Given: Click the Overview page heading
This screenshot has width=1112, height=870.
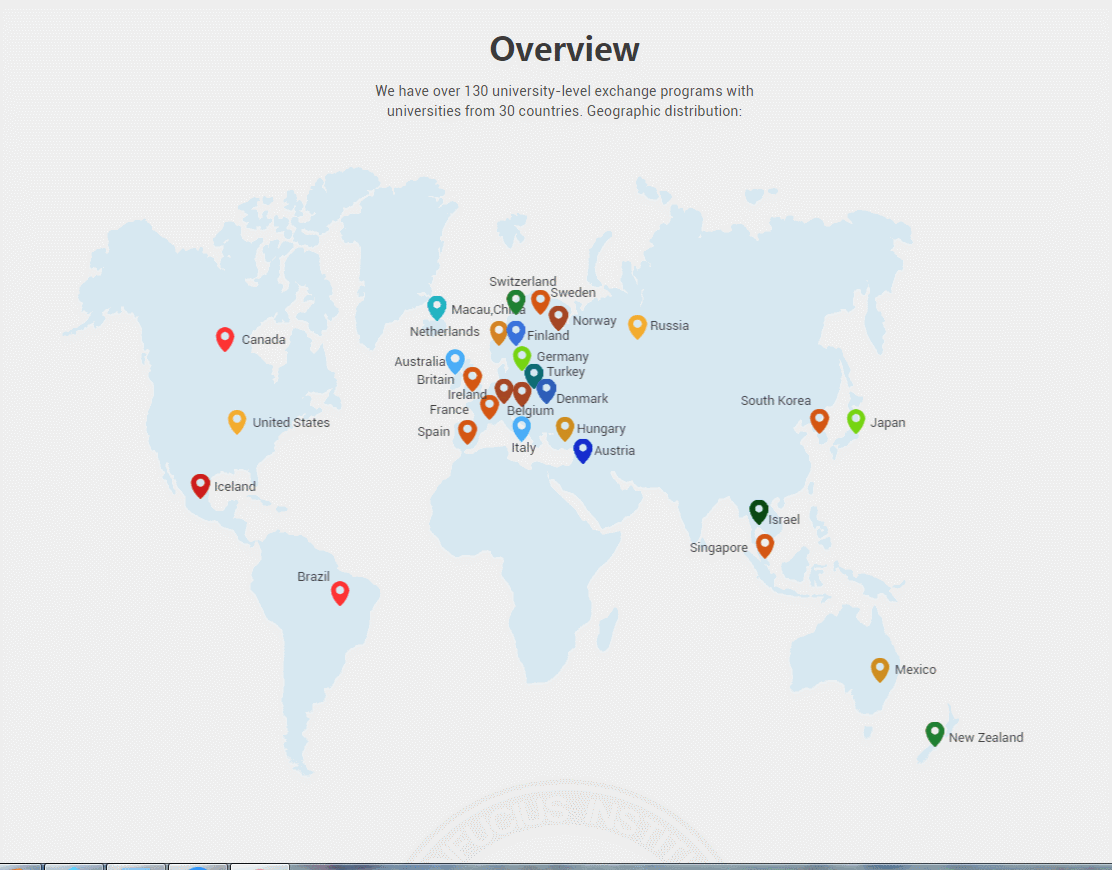Looking at the screenshot, I should [x=564, y=49].
